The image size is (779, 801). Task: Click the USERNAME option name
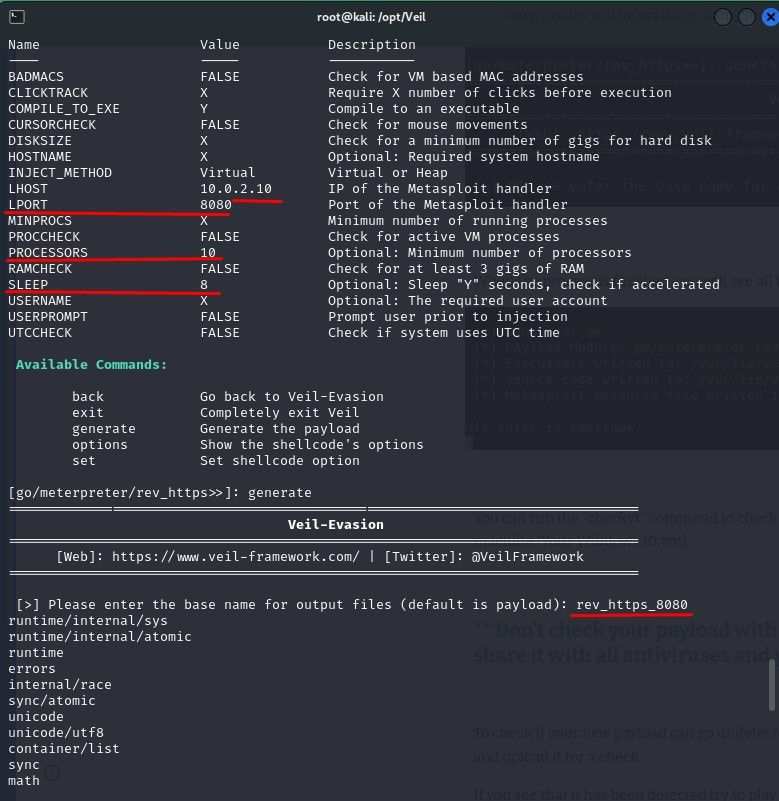[x=40, y=300]
